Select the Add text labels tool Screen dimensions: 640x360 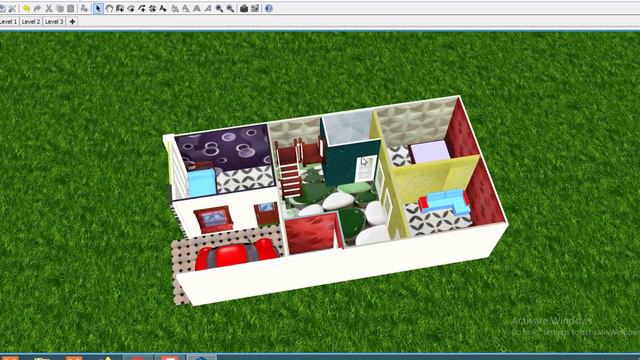pos(163,8)
